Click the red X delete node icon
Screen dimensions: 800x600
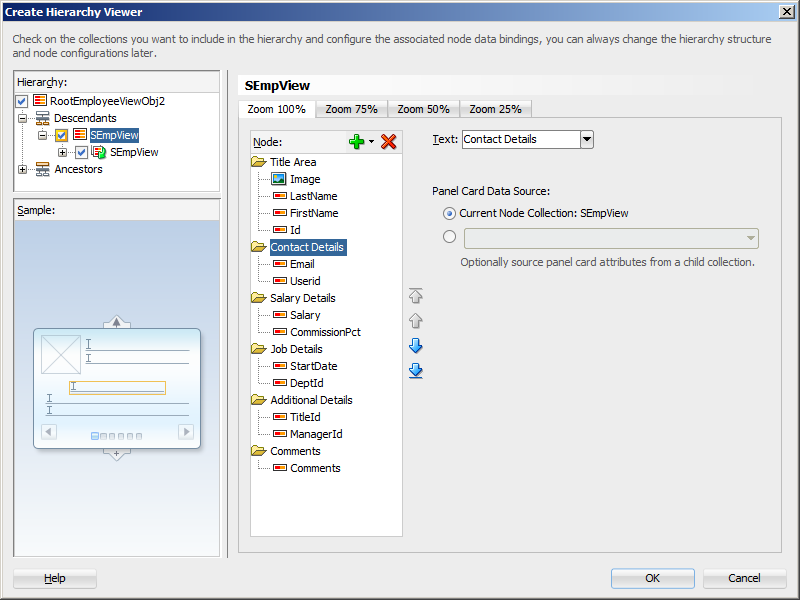tap(388, 141)
